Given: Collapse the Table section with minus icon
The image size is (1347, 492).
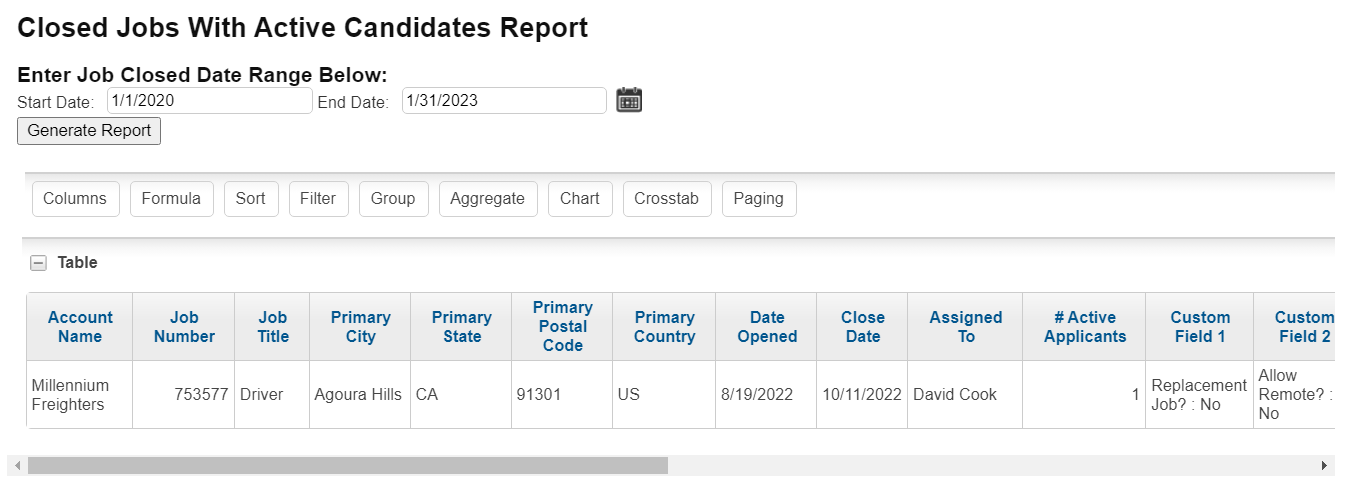Looking at the screenshot, I should 38,263.
